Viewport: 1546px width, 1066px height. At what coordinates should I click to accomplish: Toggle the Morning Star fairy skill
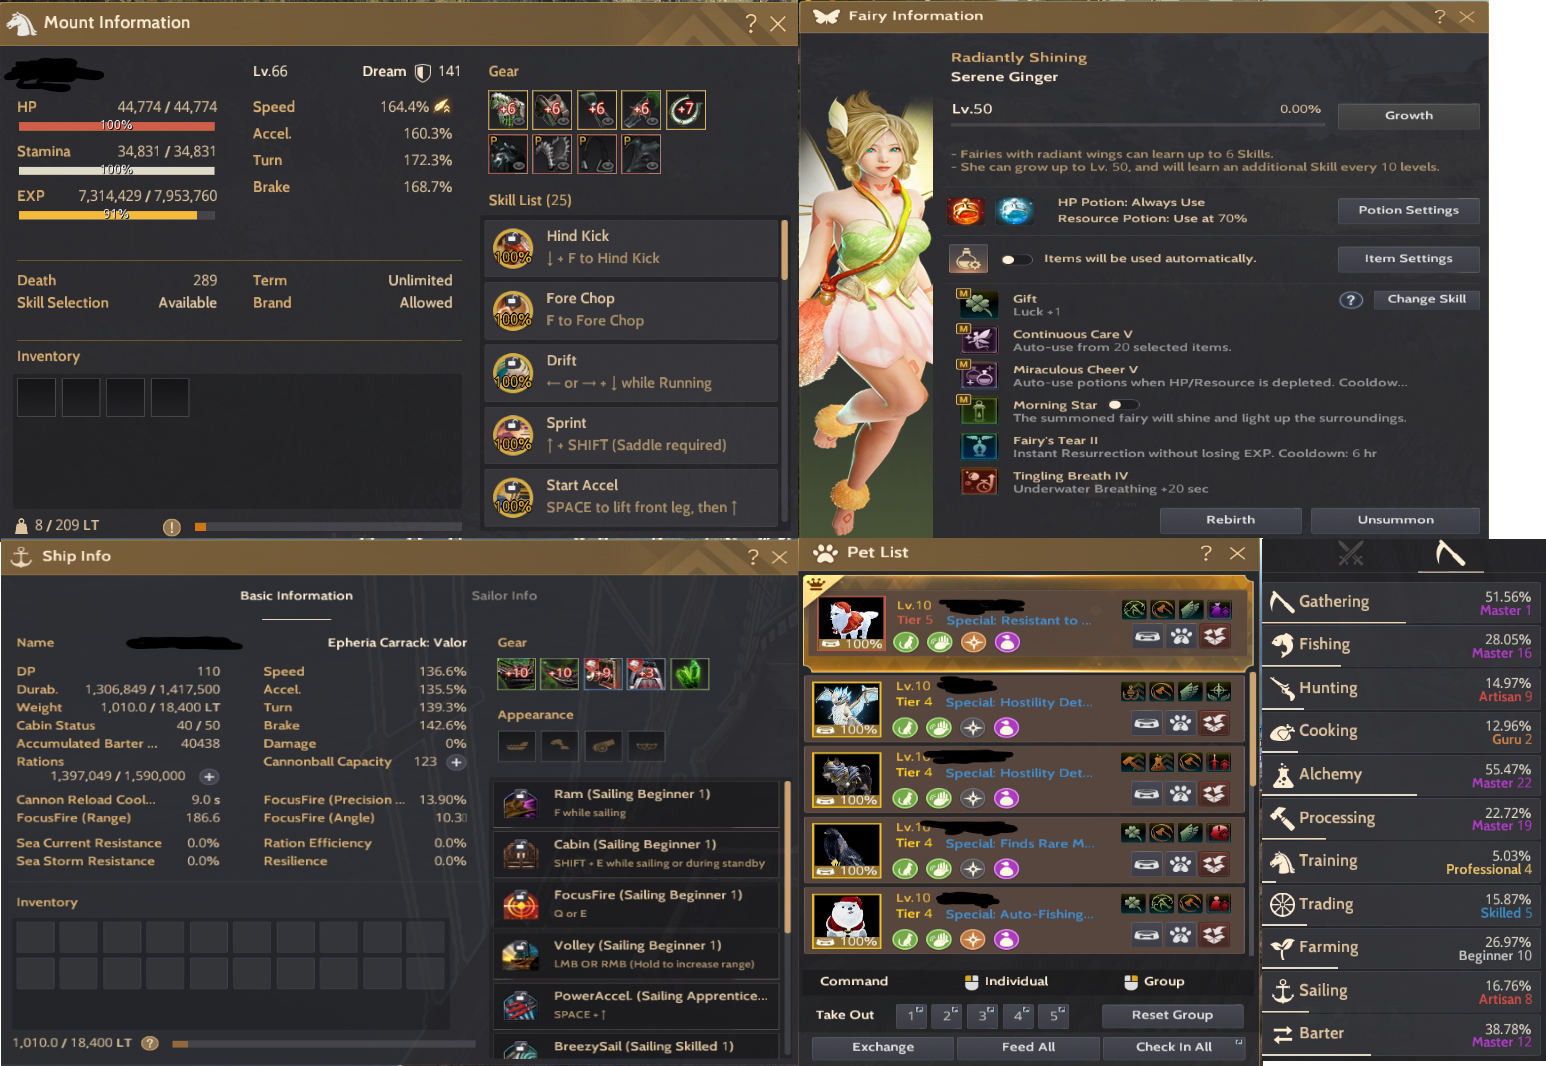1122,405
